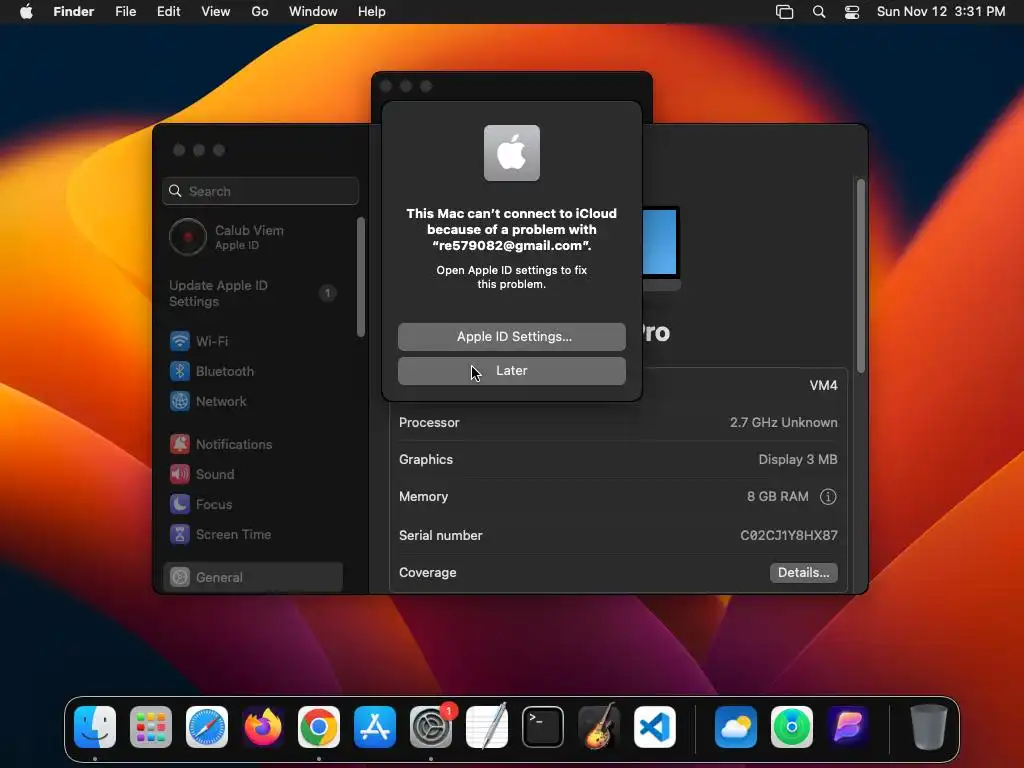Open the Finder menu
The height and width of the screenshot is (768, 1024).
click(73, 12)
